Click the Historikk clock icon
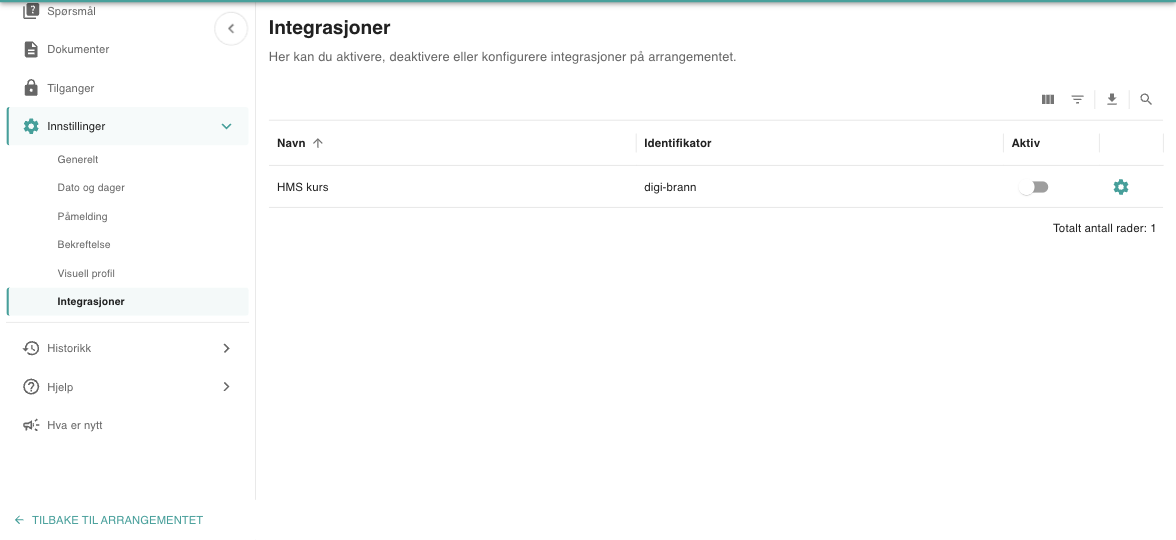Image resolution: width=1176 pixels, height=540 pixels. [x=31, y=348]
